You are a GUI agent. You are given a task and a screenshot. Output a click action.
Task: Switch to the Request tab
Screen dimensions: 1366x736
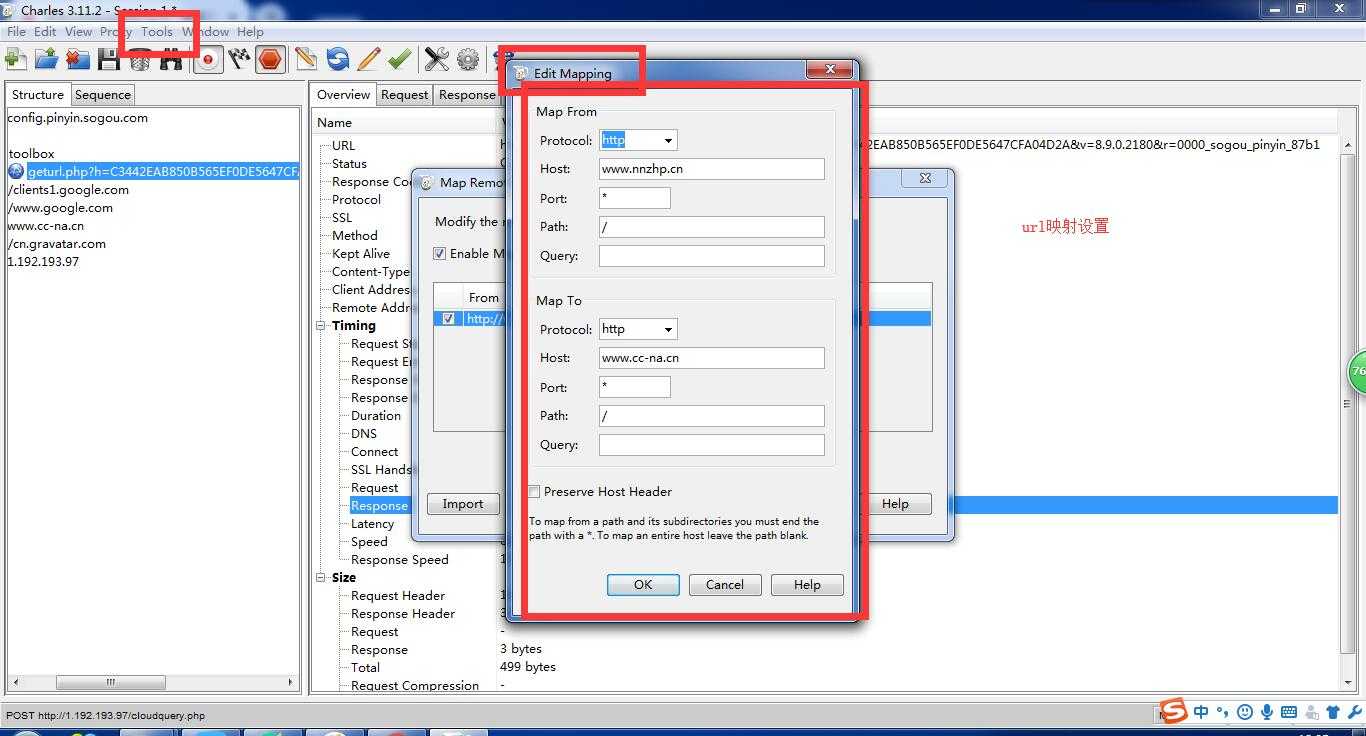405,95
